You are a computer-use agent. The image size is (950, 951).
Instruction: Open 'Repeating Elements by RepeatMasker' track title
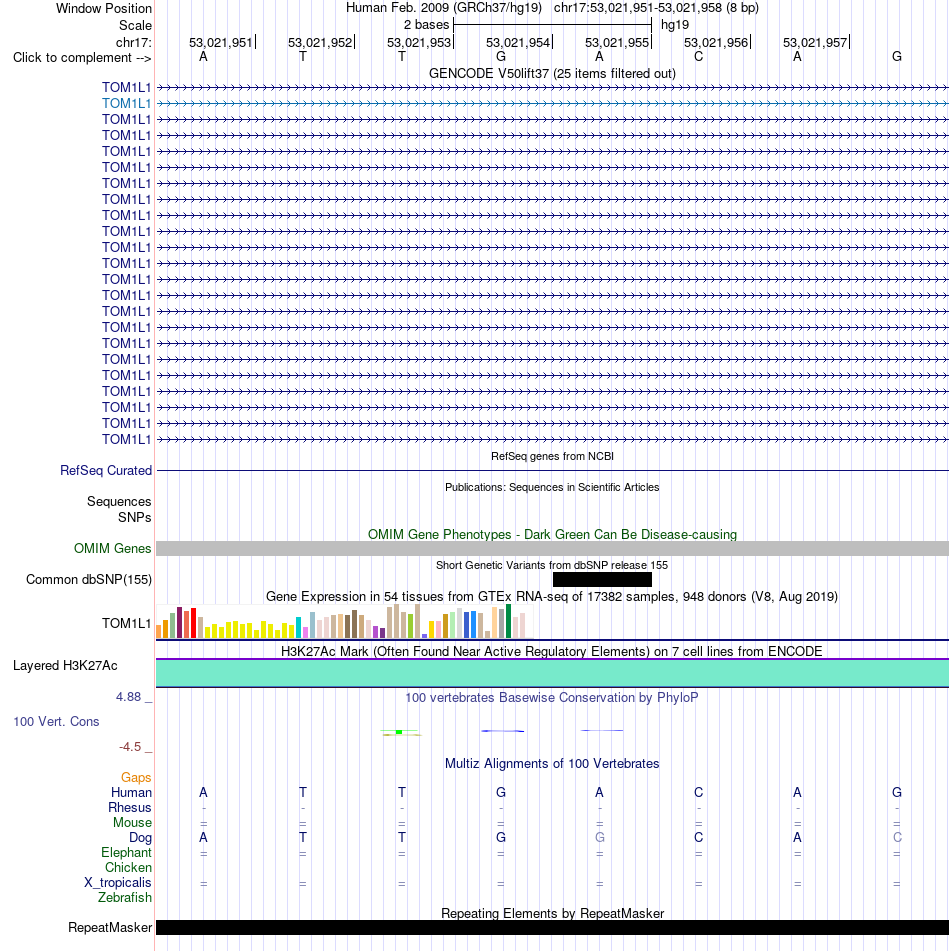tap(552, 913)
